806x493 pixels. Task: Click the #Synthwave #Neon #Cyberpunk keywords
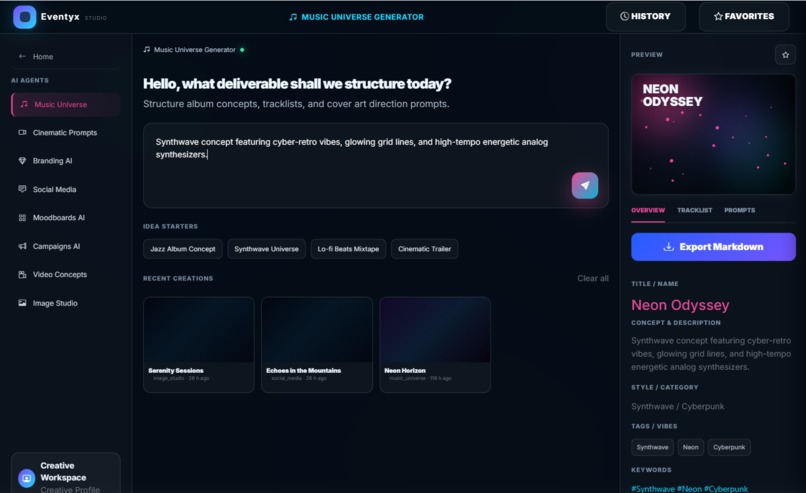689,488
